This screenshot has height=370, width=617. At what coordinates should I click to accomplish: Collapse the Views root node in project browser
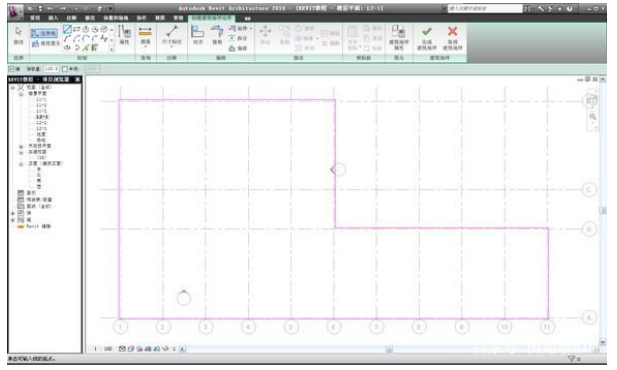[13, 88]
